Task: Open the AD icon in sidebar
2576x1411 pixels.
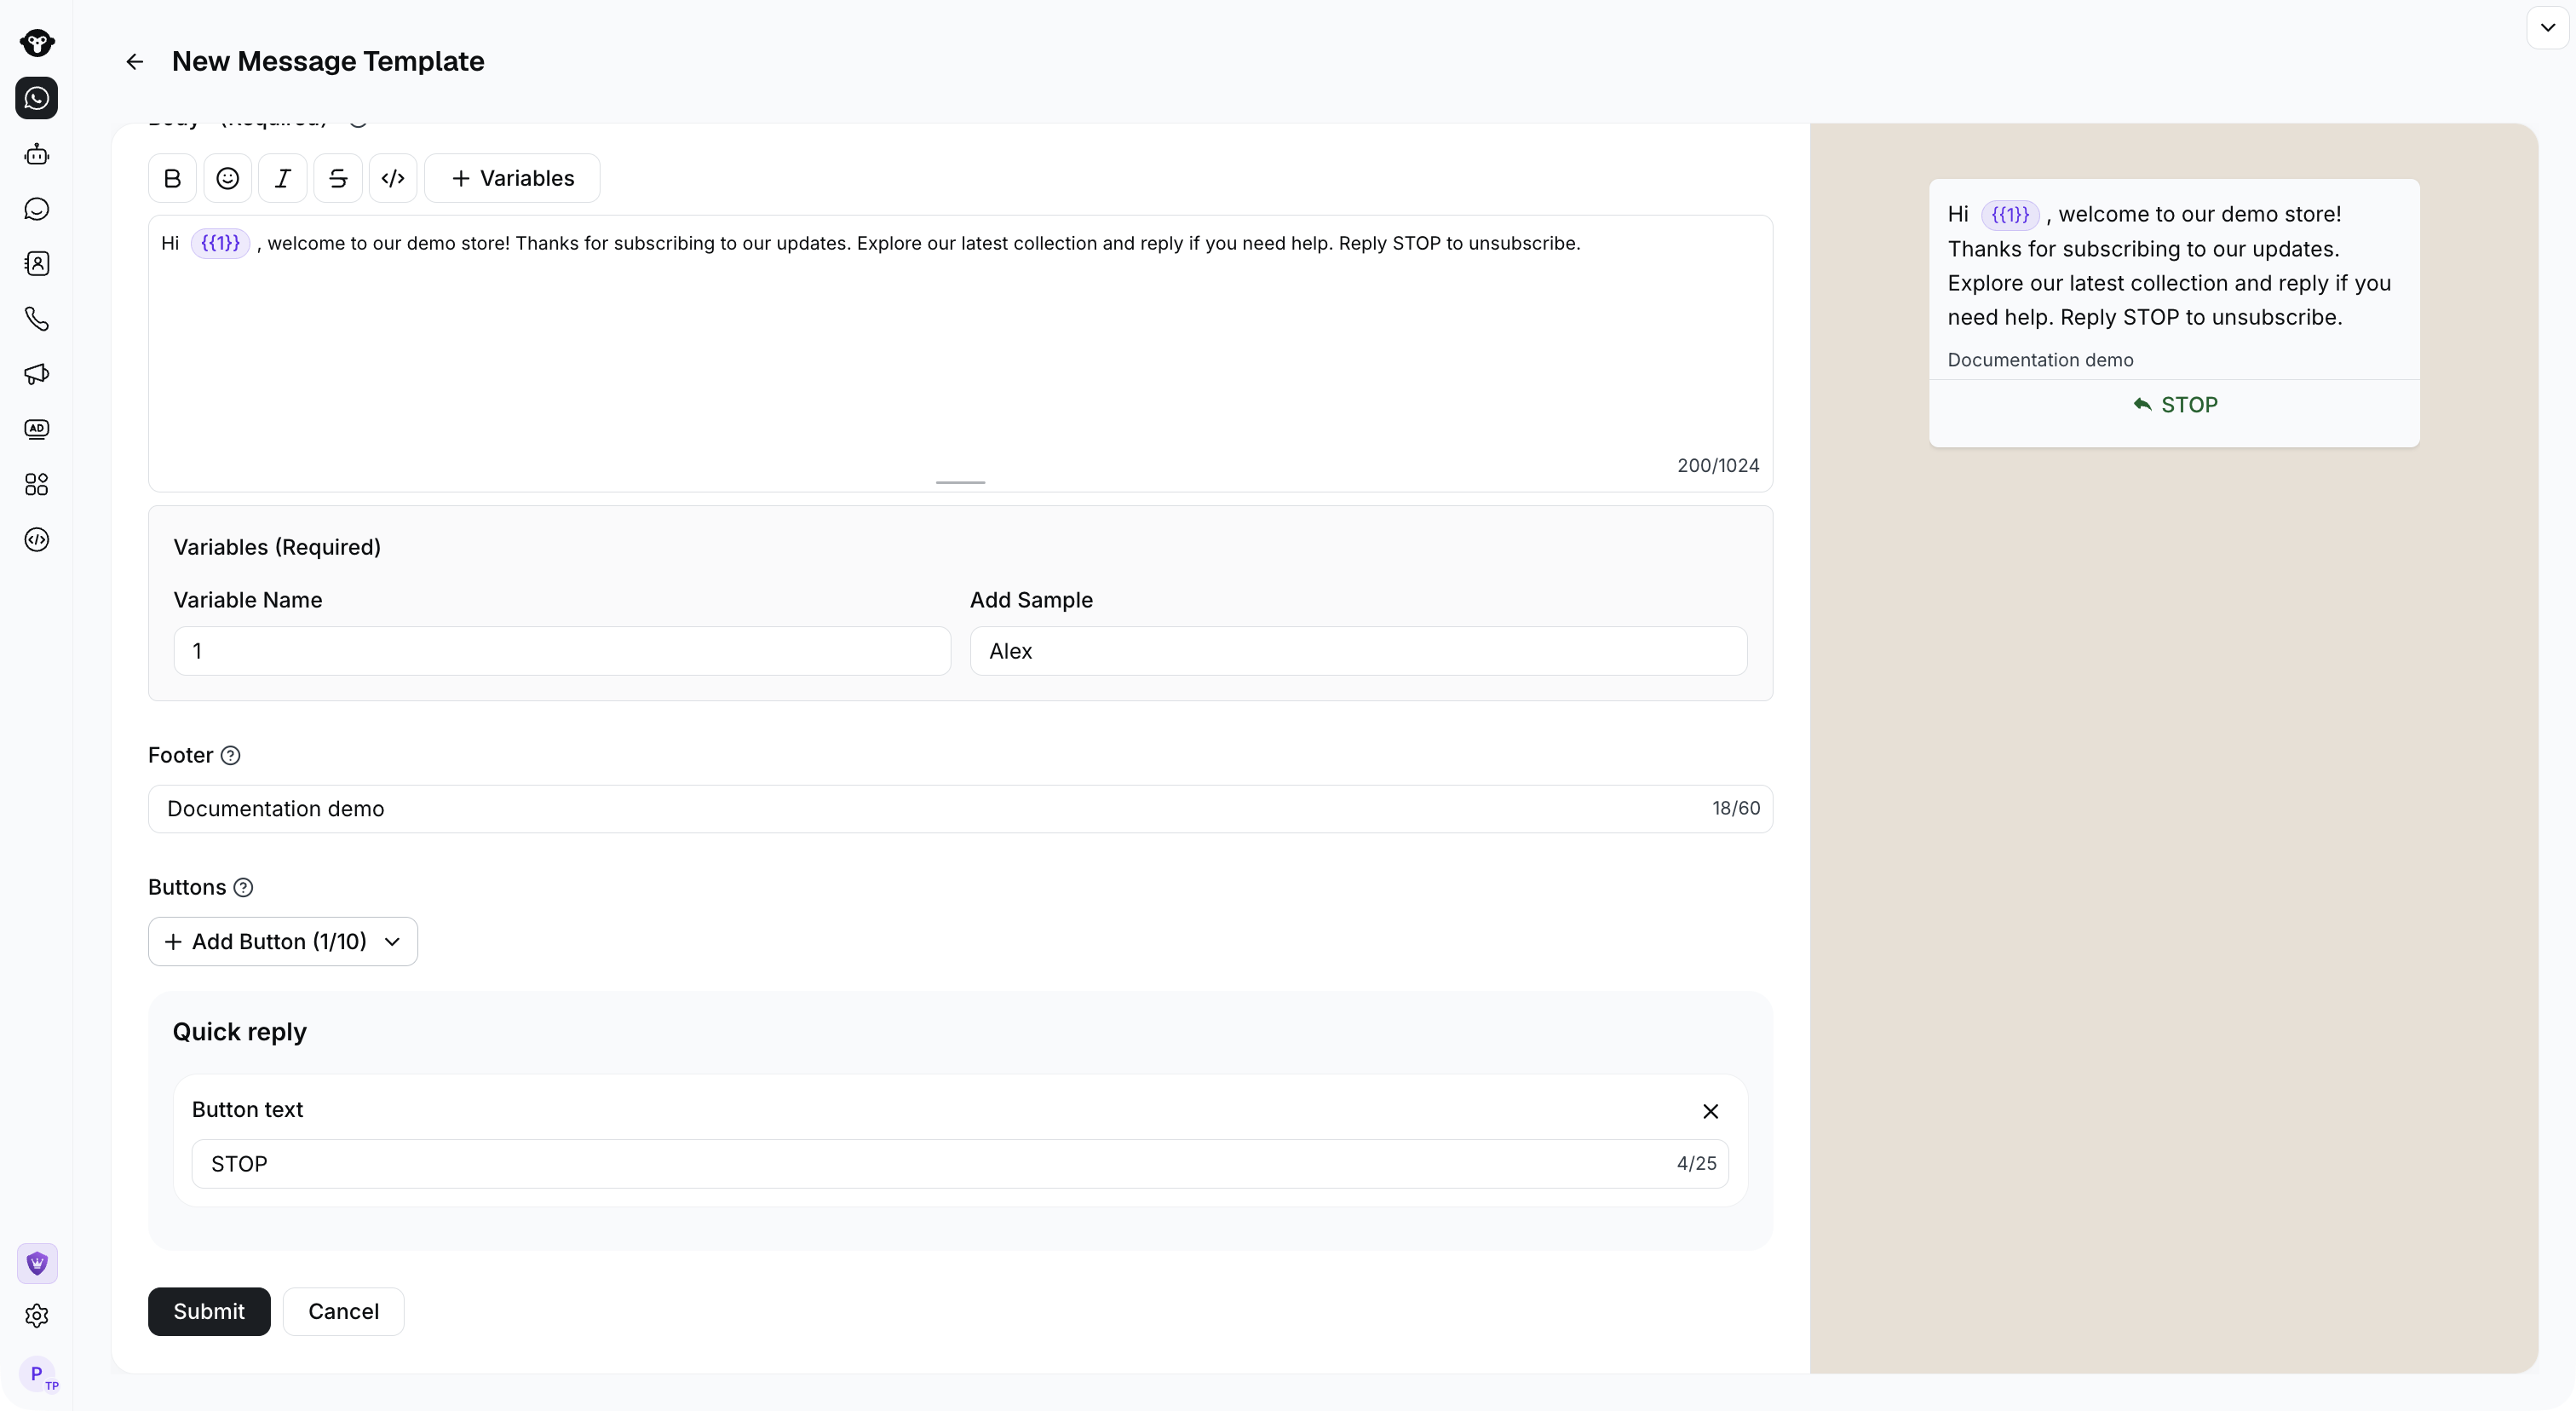Action: 37,429
